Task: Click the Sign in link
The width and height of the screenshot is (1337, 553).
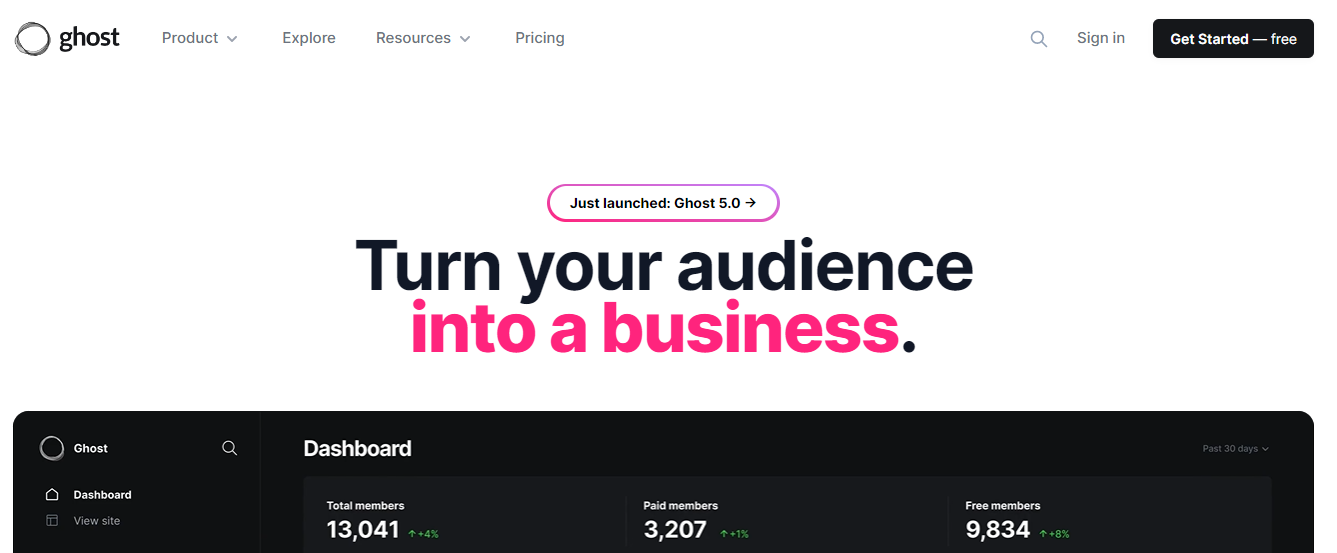Action: pyautogui.click(x=1101, y=38)
